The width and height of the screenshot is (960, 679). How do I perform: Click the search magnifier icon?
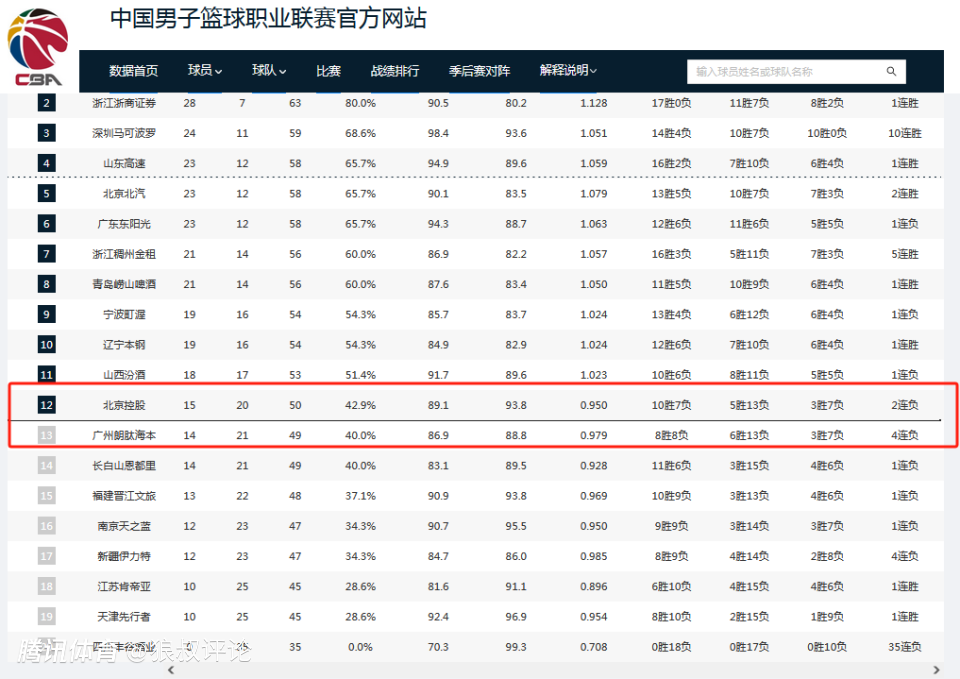coord(891,72)
